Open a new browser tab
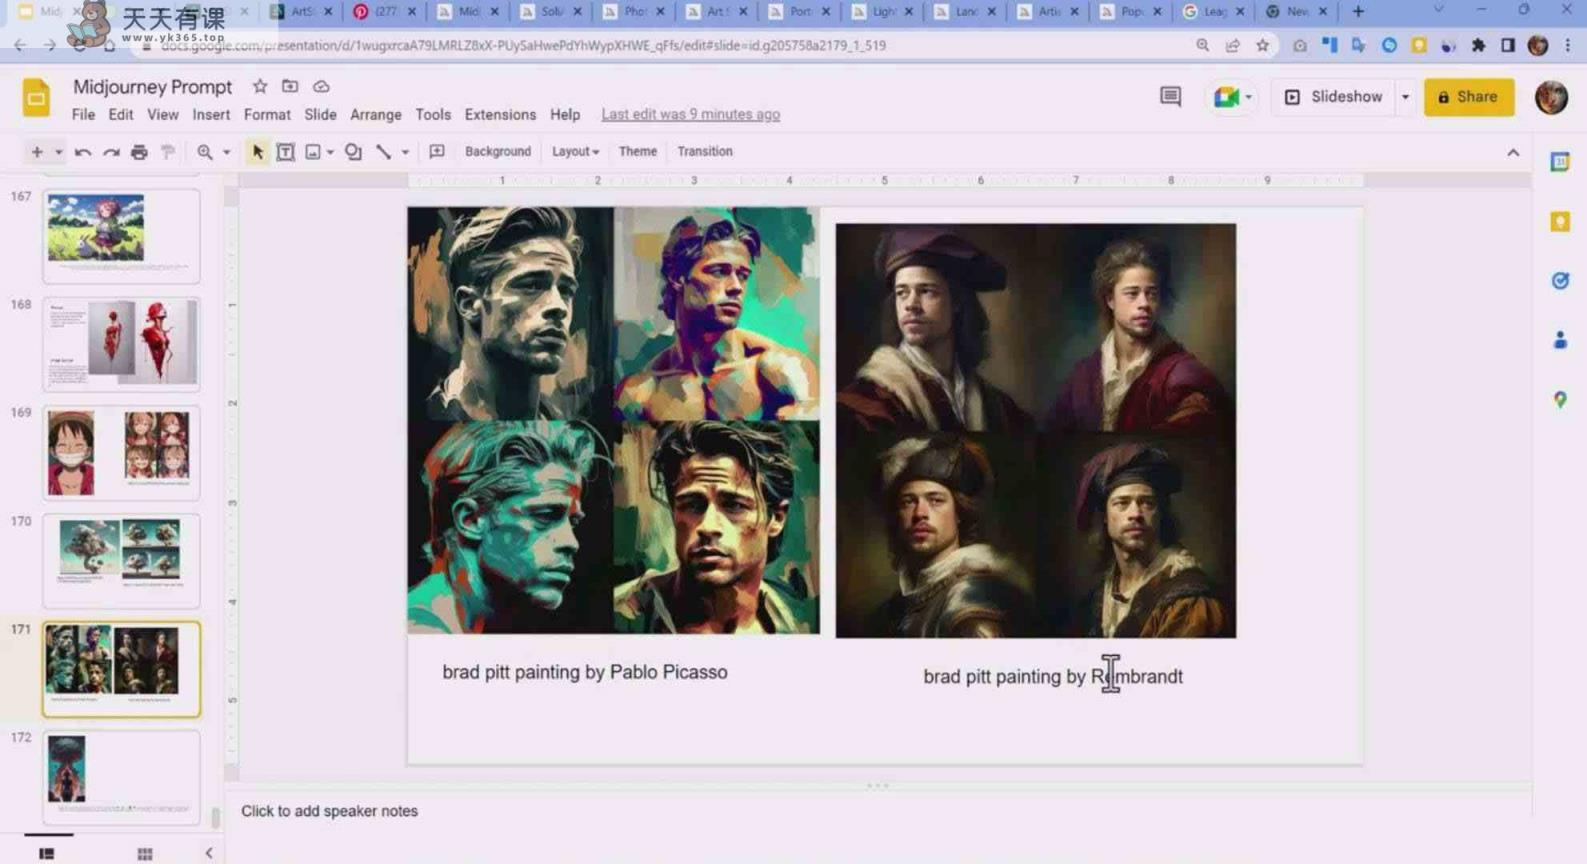Image resolution: width=1587 pixels, height=864 pixels. (1358, 11)
